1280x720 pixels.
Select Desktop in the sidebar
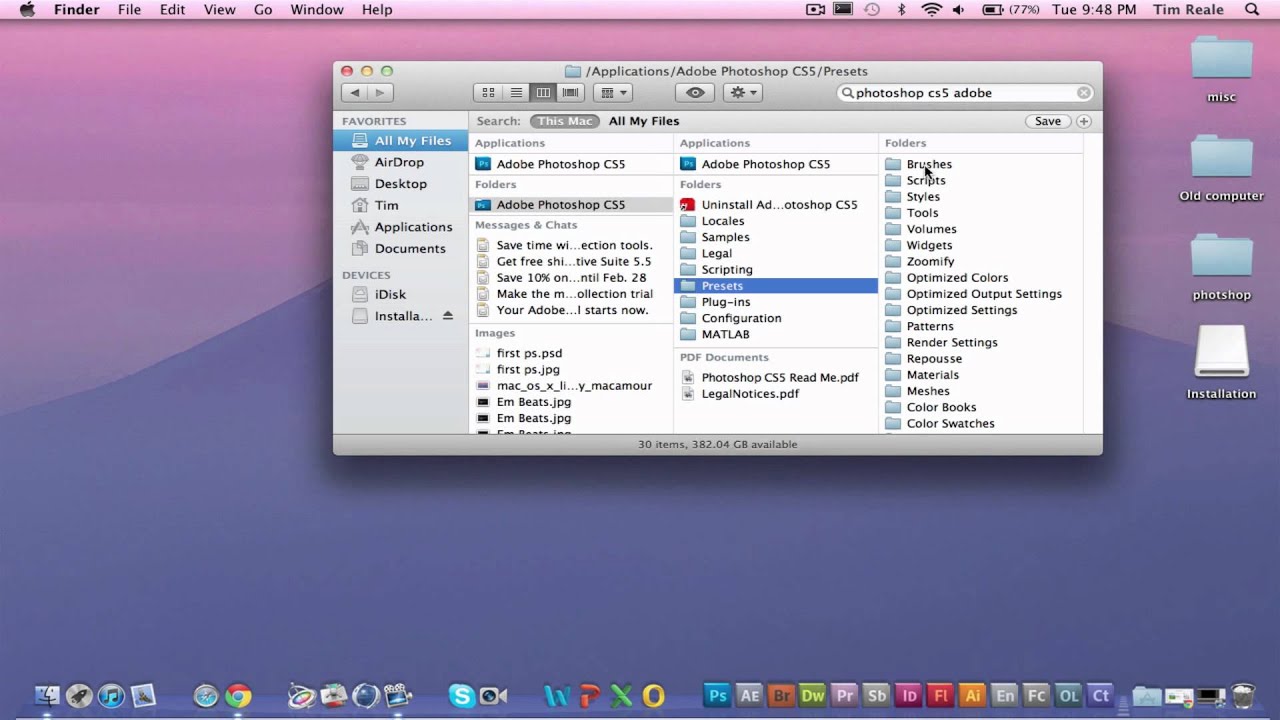click(400, 184)
